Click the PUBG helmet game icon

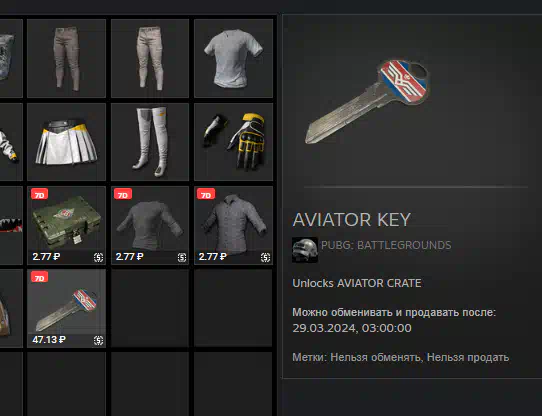(305, 250)
